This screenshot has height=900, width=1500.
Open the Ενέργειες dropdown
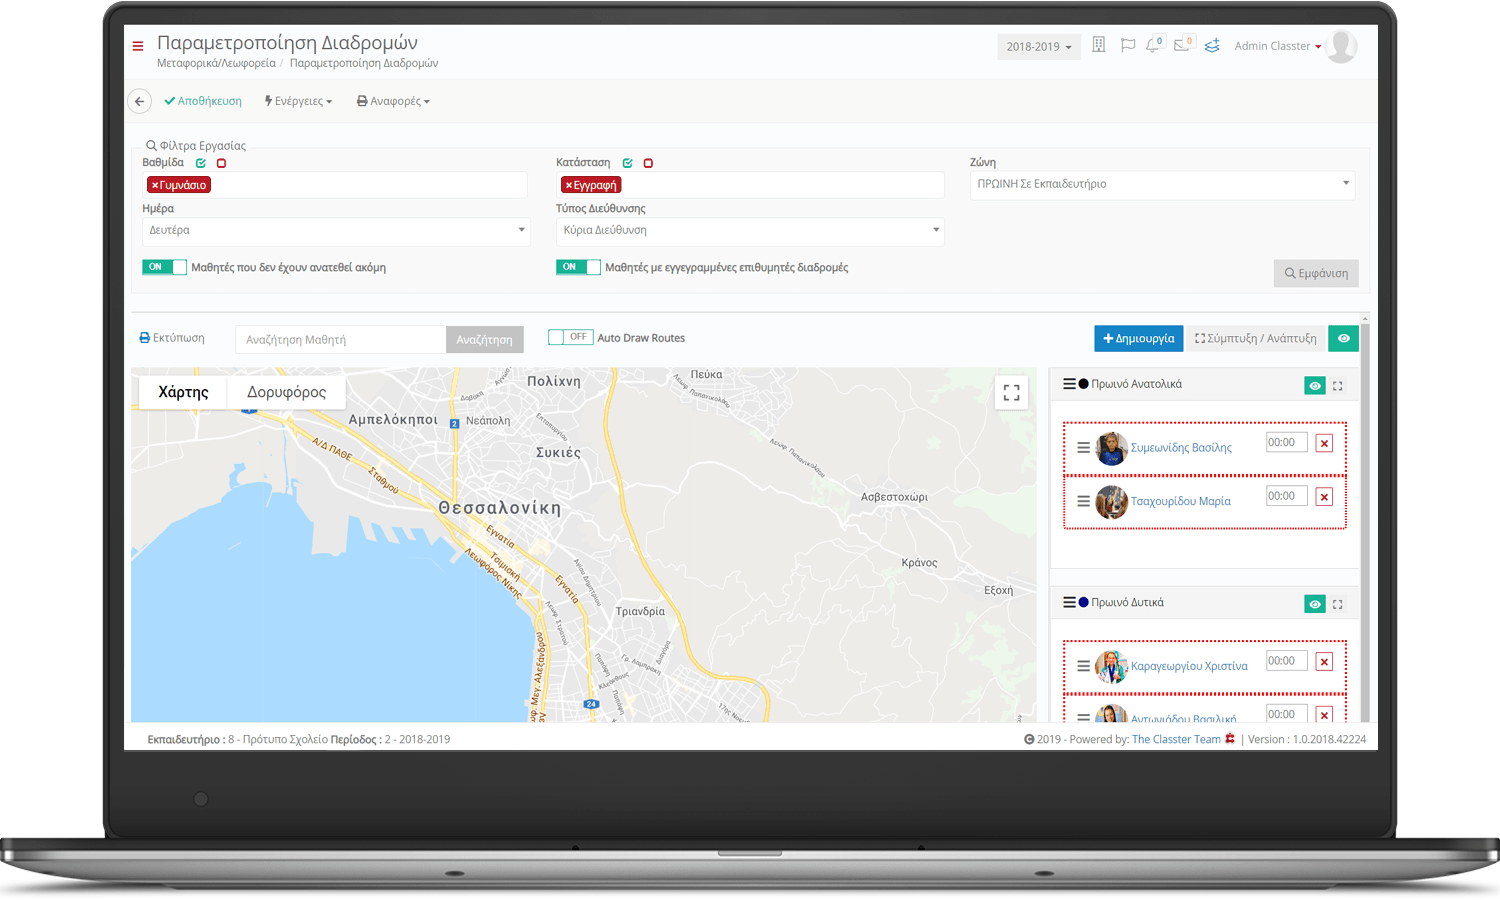[x=298, y=101]
